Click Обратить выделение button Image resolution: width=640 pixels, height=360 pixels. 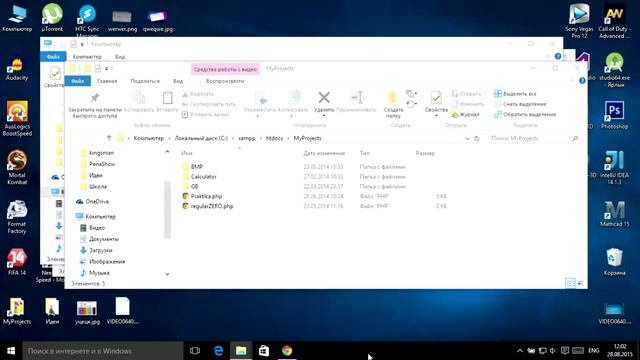(525, 114)
